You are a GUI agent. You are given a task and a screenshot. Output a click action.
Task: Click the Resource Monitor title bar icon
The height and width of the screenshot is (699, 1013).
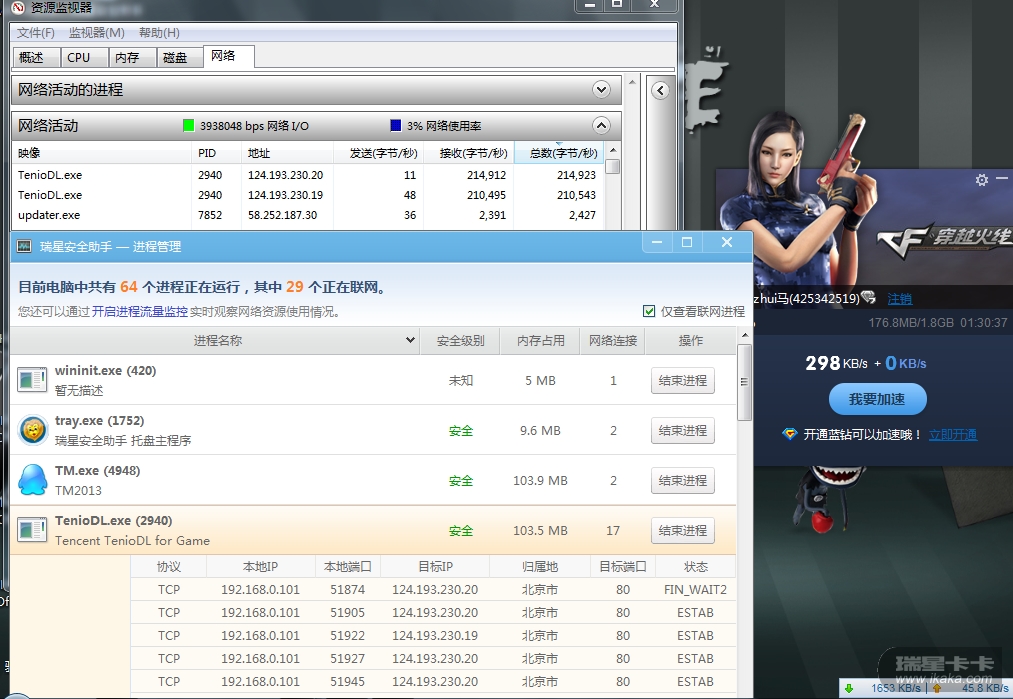coord(16,8)
